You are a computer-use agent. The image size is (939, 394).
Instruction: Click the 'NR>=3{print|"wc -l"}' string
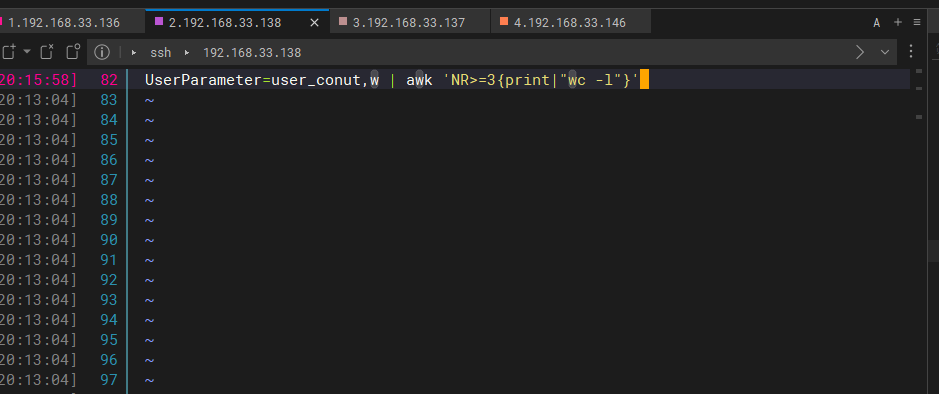(x=541, y=80)
